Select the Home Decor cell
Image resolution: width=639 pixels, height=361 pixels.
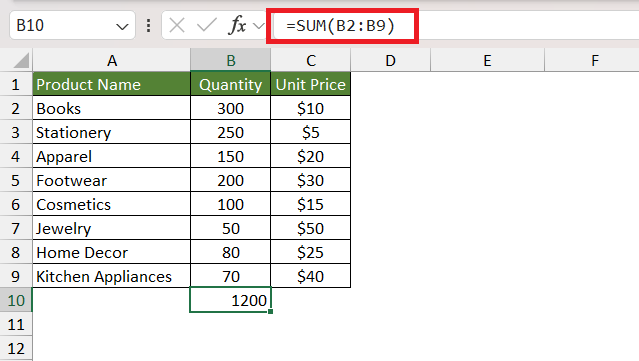112,253
